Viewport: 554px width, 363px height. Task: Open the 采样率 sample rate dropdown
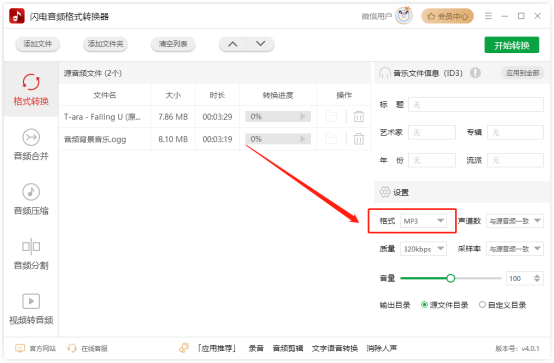pos(515,249)
